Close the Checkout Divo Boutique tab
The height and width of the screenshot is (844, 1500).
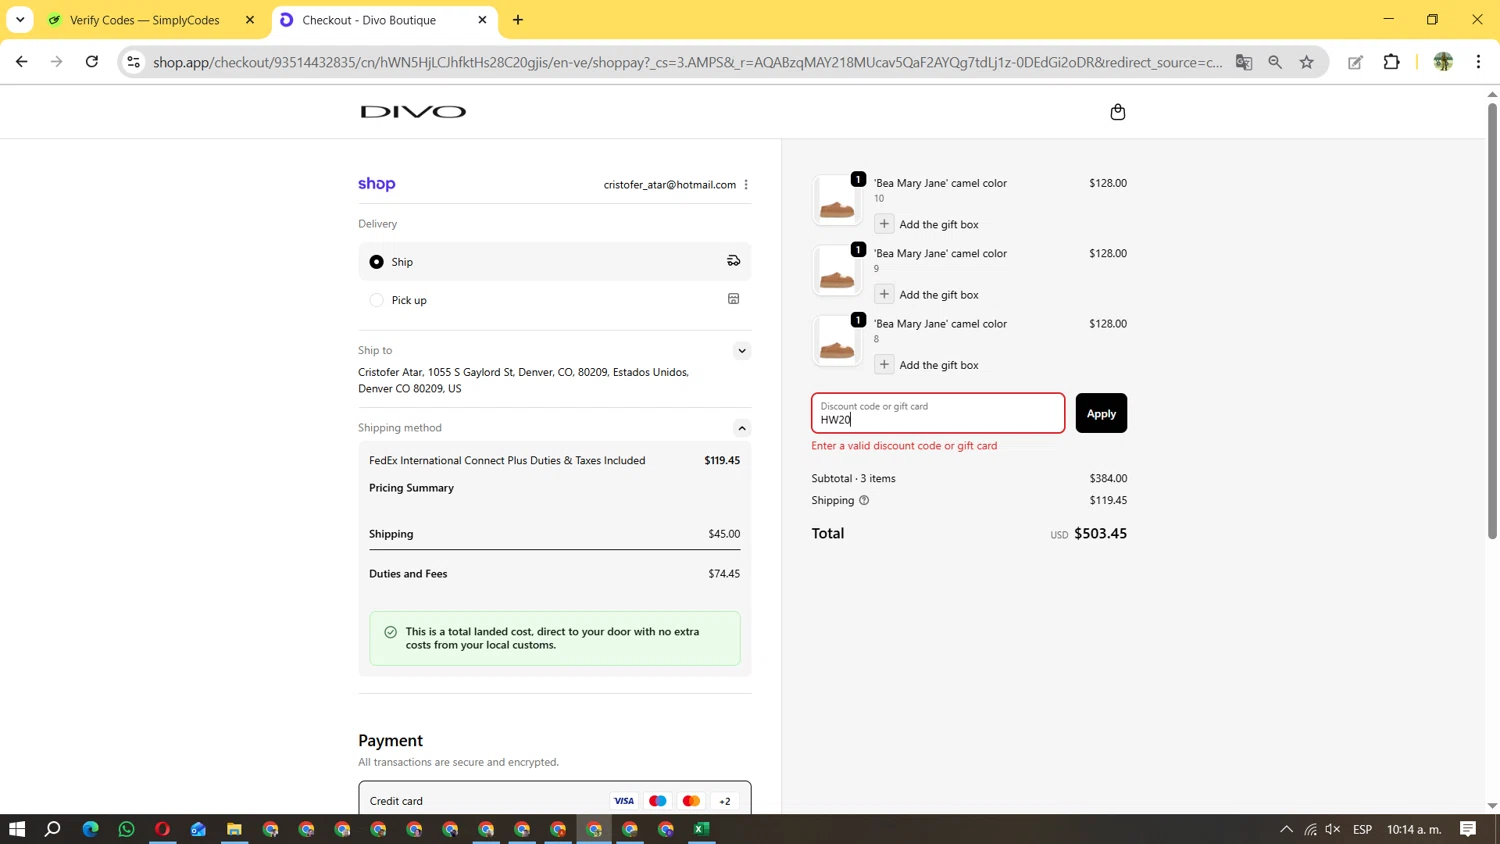[x=482, y=20]
